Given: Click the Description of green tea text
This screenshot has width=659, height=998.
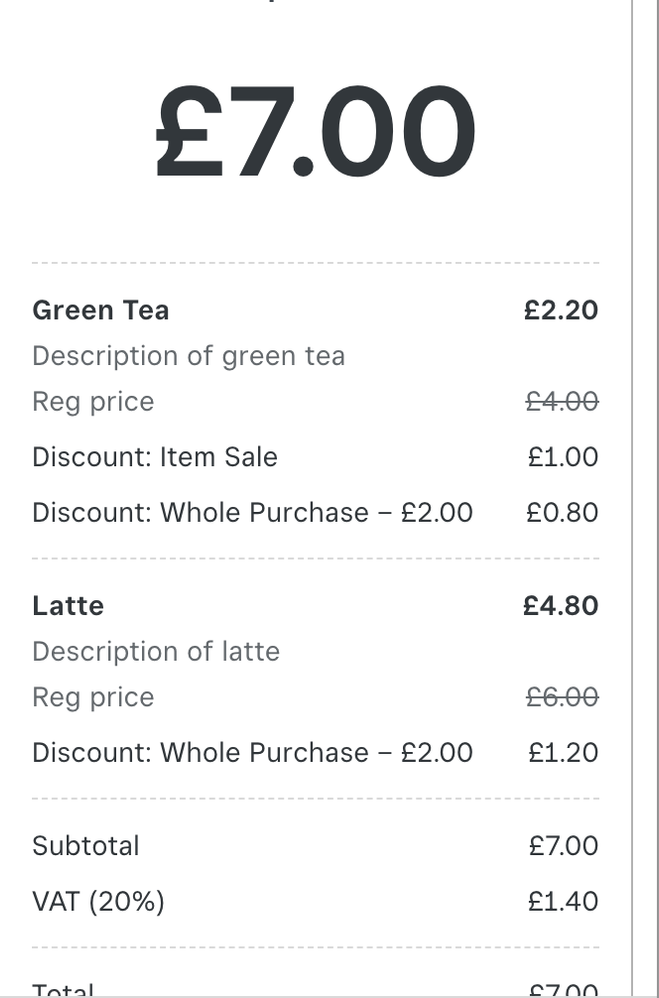Looking at the screenshot, I should (x=188, y=356).
